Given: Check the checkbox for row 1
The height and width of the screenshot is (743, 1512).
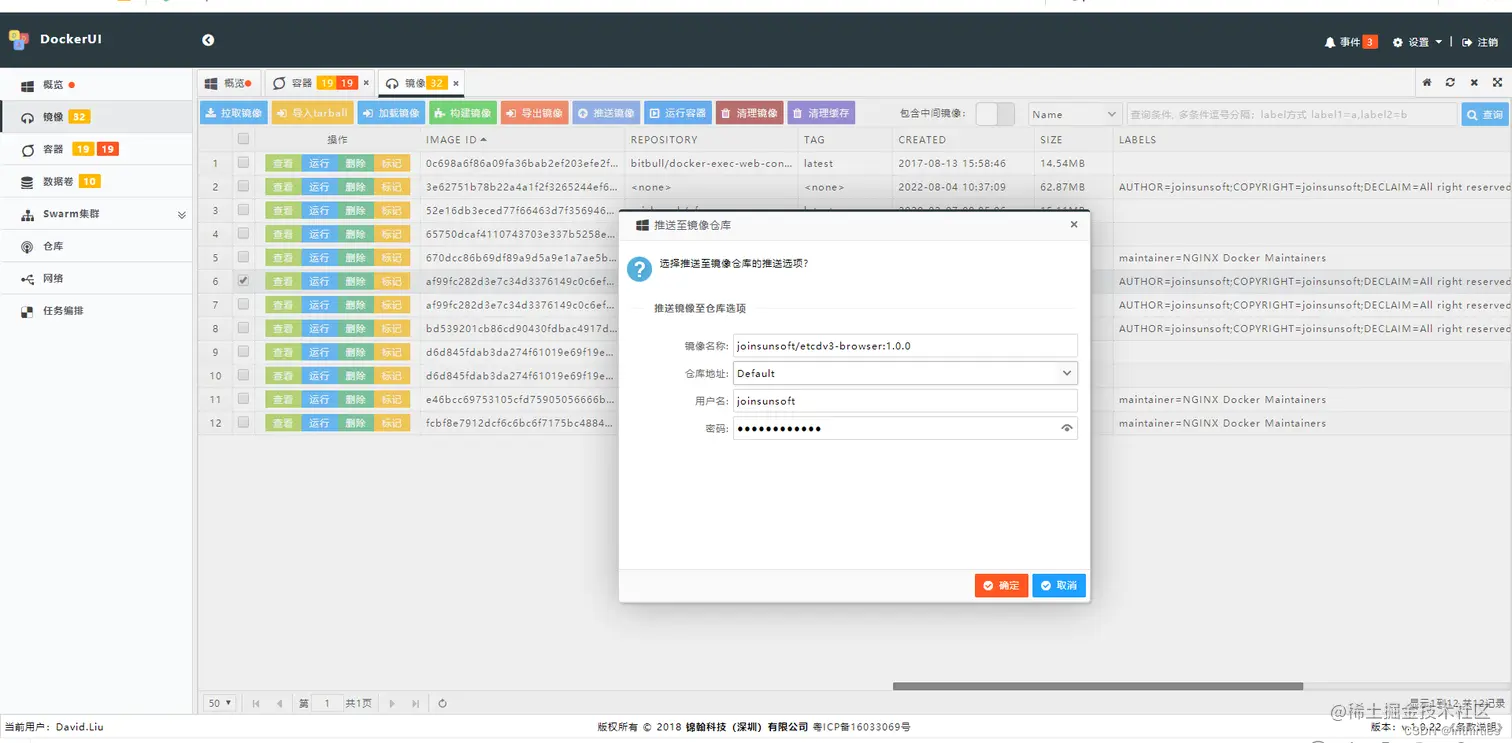Looking at the screenshot, I should click(x=243, y=163).
